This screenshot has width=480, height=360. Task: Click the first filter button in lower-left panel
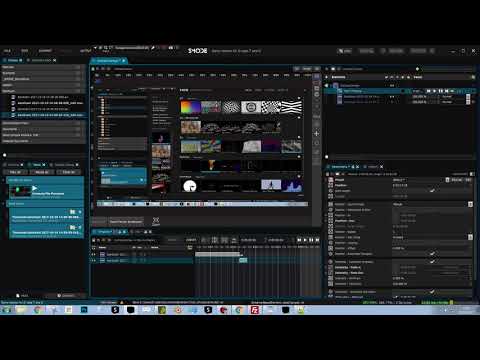point(15,172)
